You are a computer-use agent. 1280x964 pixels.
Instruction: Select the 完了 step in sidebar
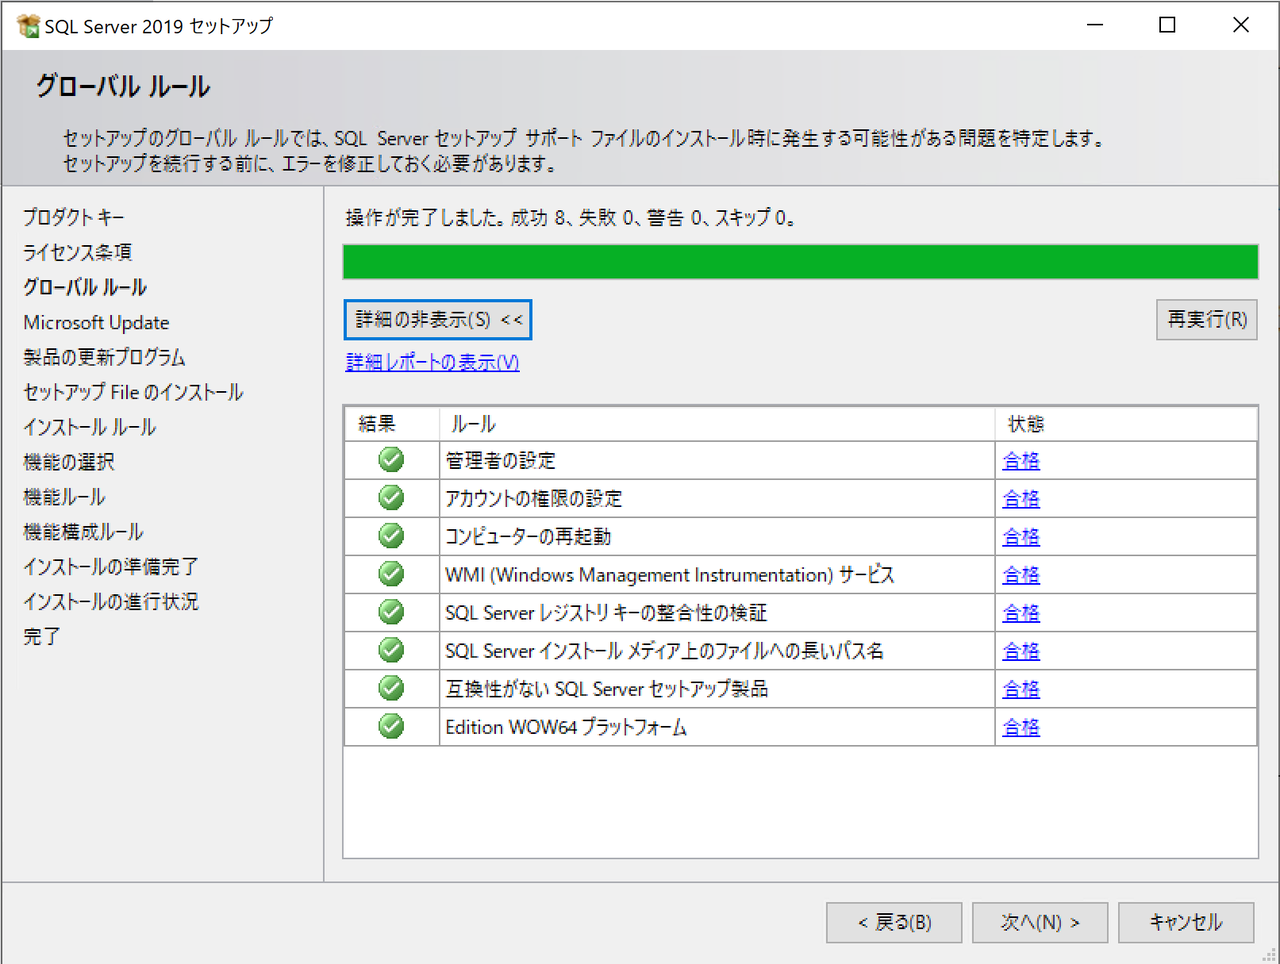42,637
